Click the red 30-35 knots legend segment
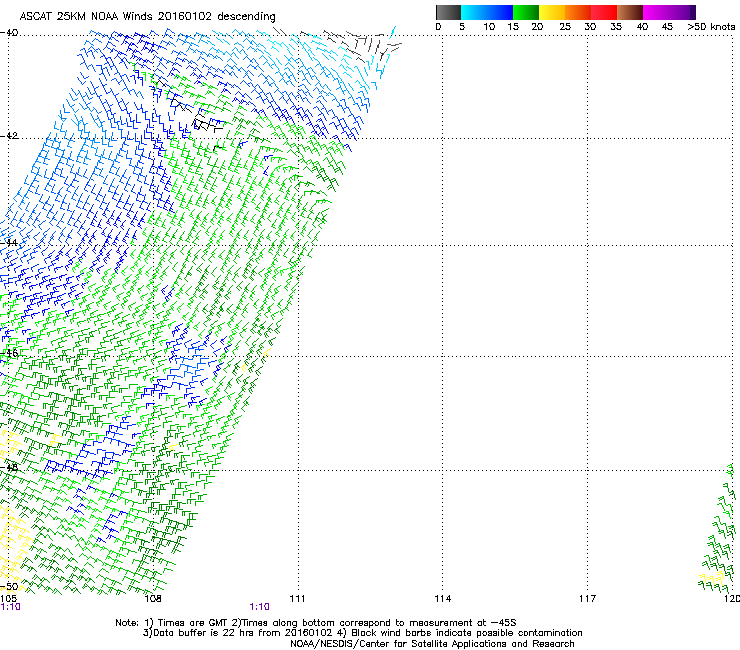Viewport: 740px width, 650px height. (x=604, y=12)
